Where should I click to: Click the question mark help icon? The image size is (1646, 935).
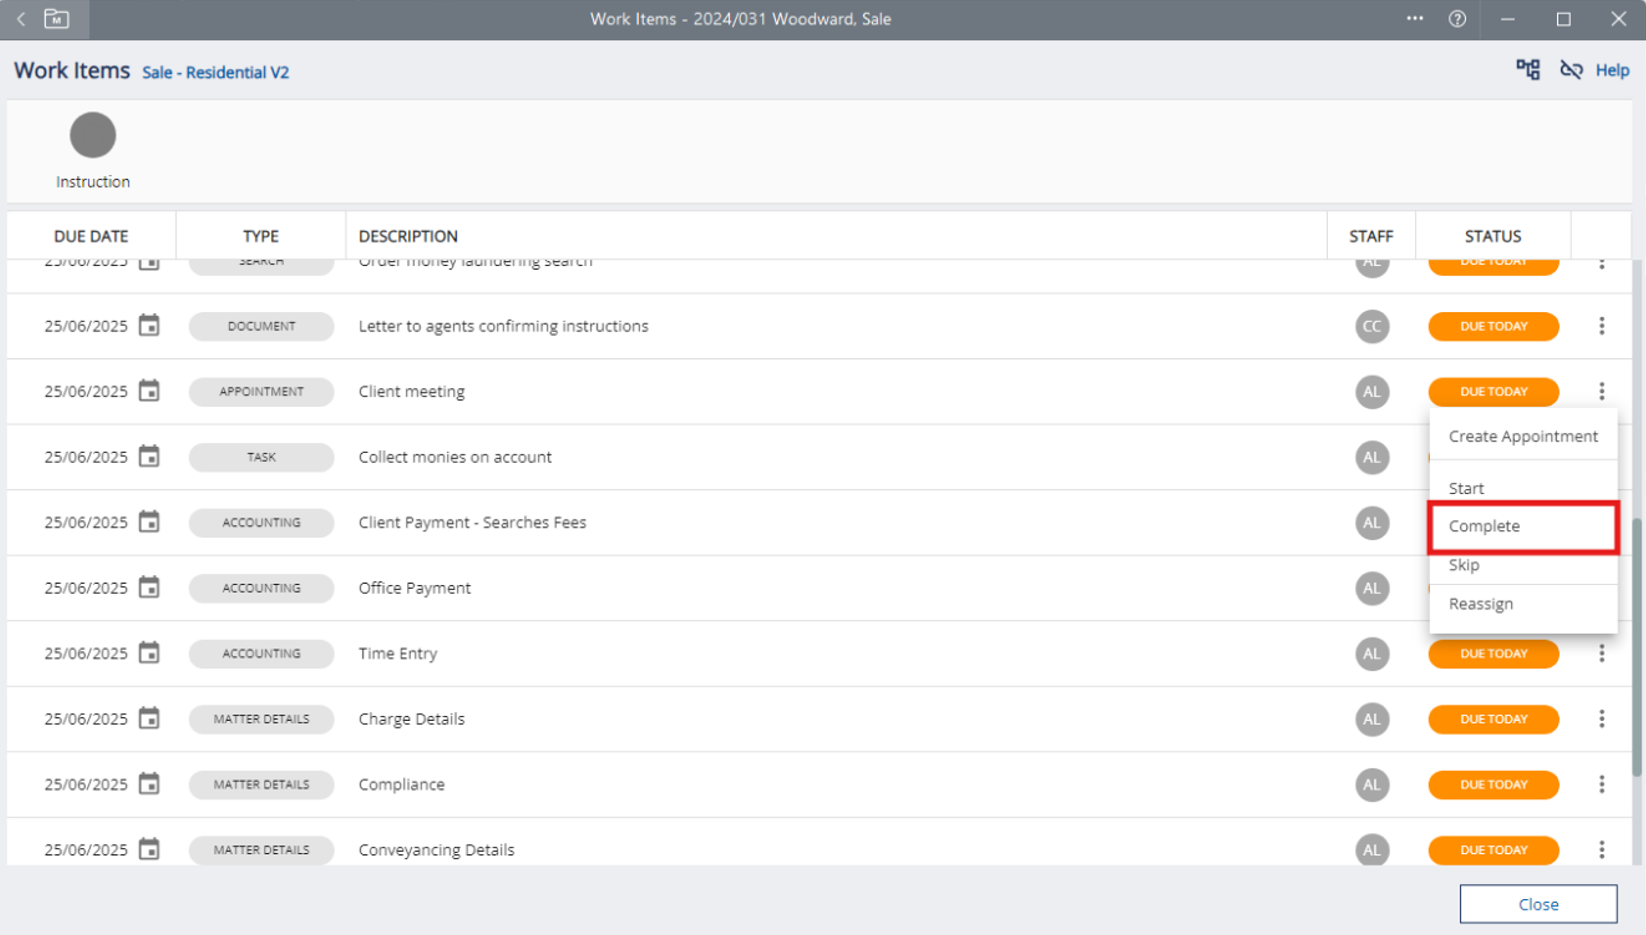(x=1457, y=19)
